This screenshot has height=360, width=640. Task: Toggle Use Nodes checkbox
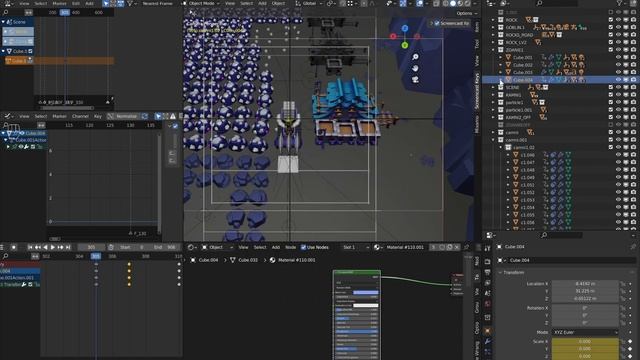303,247
